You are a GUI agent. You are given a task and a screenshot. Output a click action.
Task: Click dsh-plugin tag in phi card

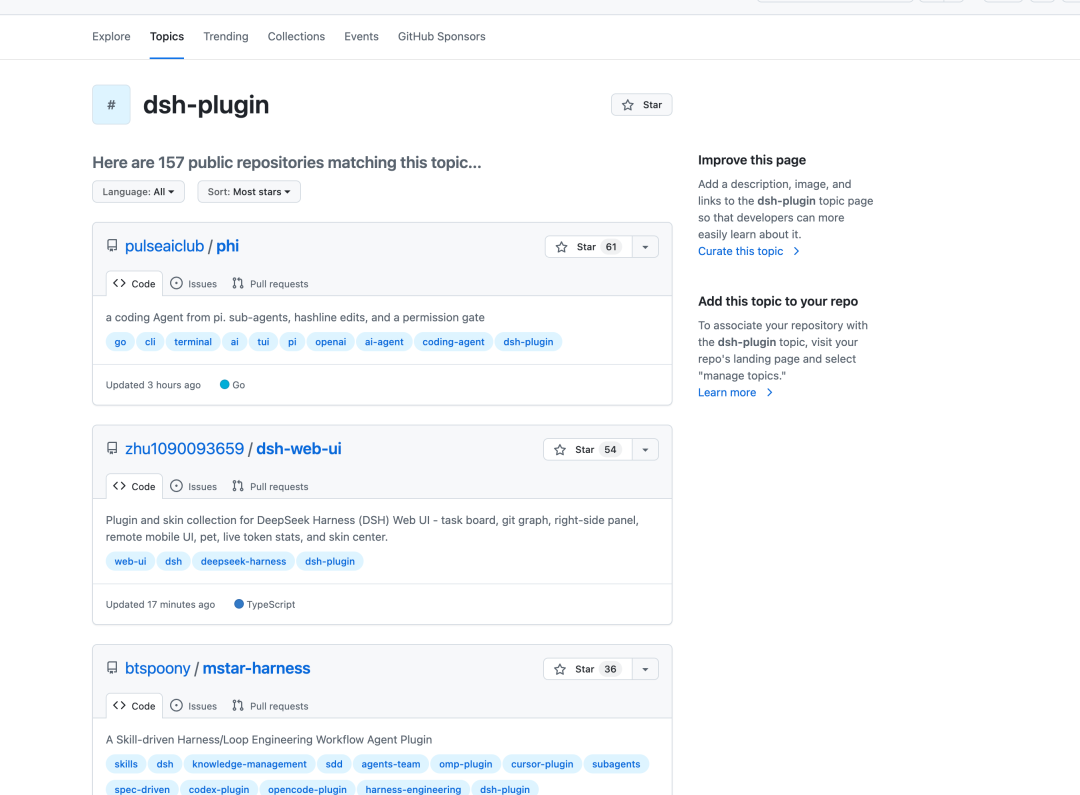click(528, 342)
